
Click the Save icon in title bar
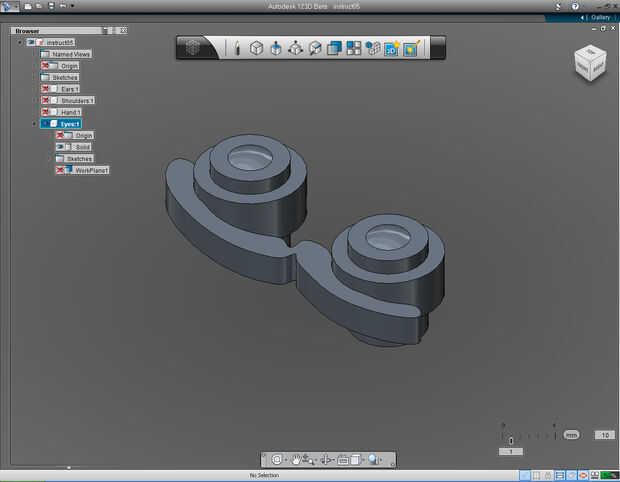[51, 6]
